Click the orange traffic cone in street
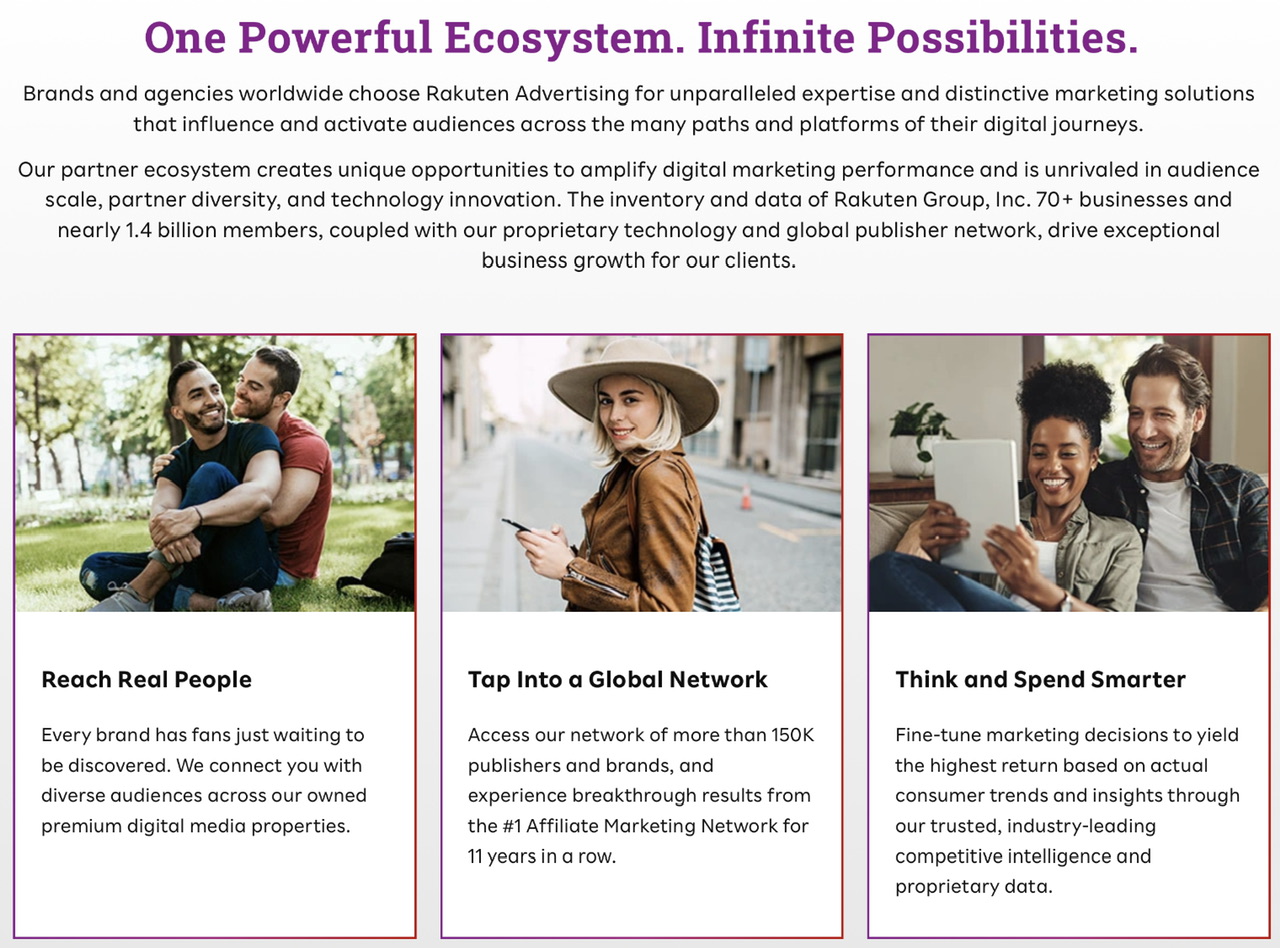Image resolution: width=1280 pixels, height=948 pixels. tap(746, 497)
